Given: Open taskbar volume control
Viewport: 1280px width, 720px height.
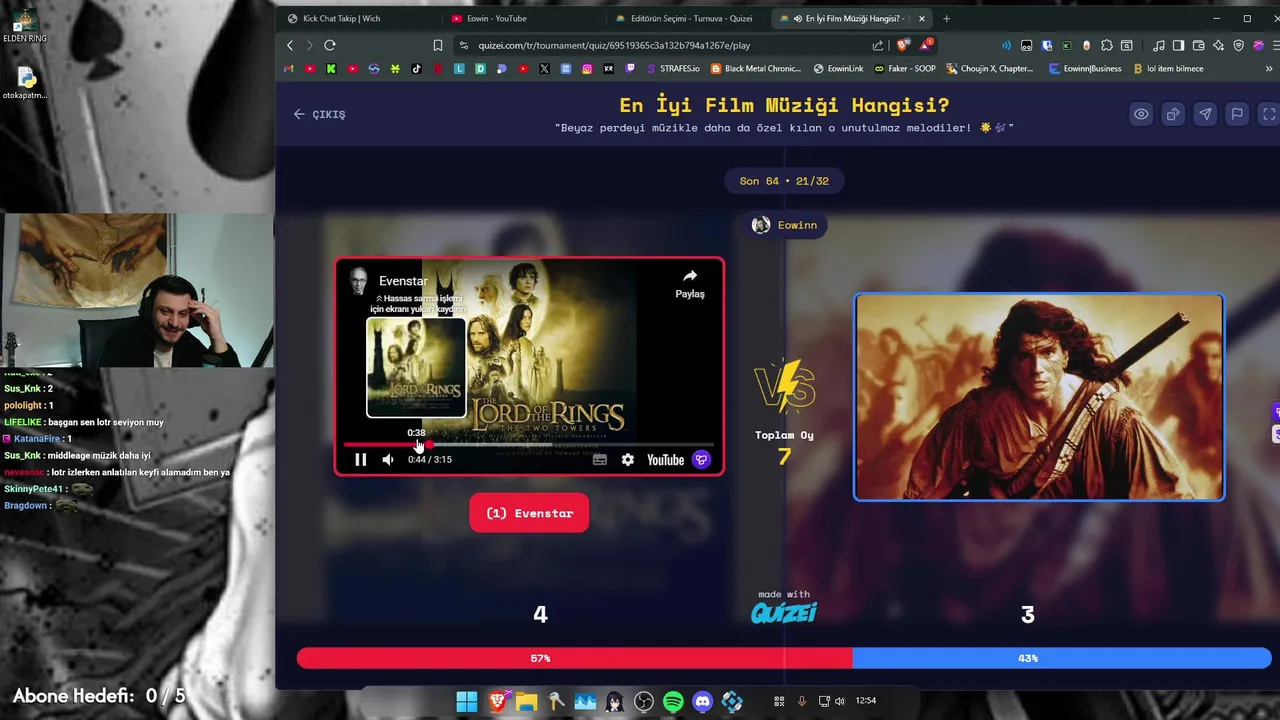Looking at the screenshot, I should click(840, 701).
